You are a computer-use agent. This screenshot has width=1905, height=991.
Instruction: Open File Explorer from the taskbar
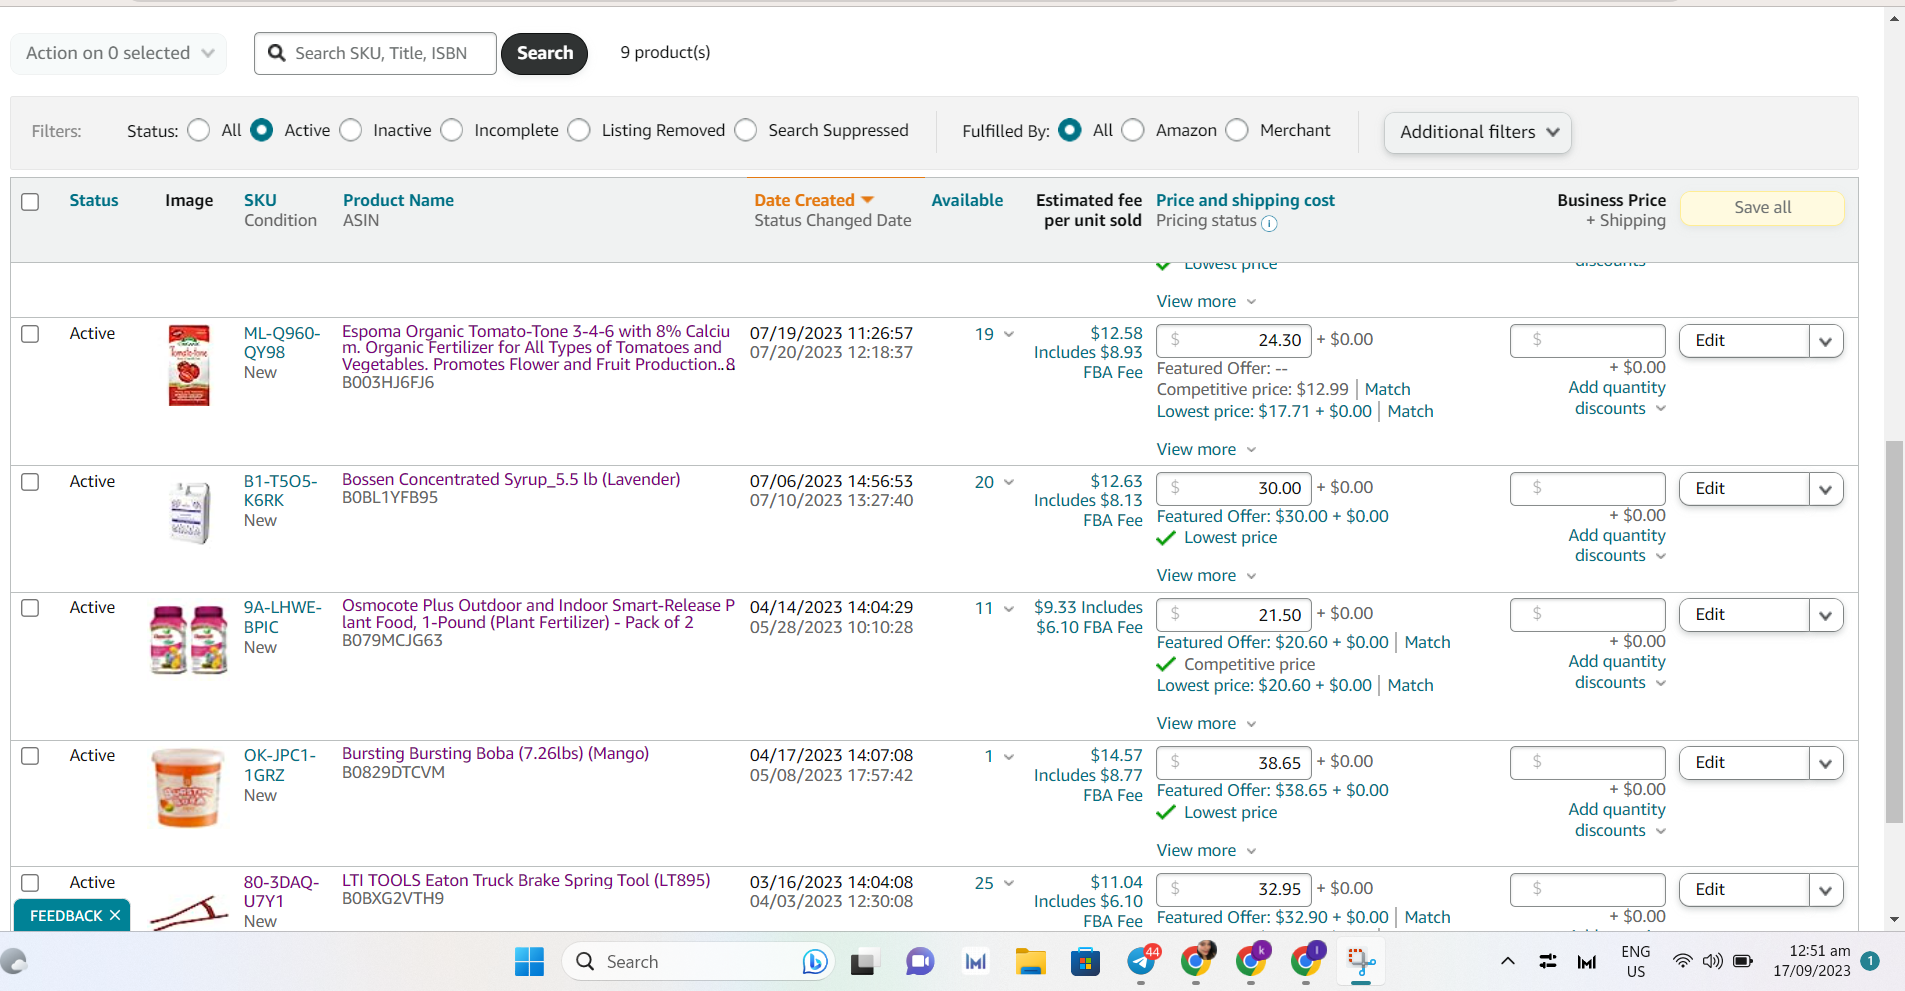(x=1030, y=962)
